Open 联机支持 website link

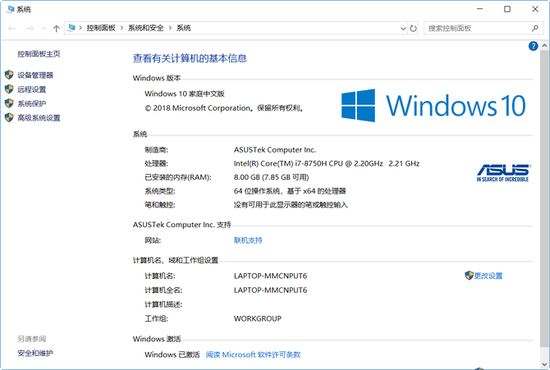[248, 241]
